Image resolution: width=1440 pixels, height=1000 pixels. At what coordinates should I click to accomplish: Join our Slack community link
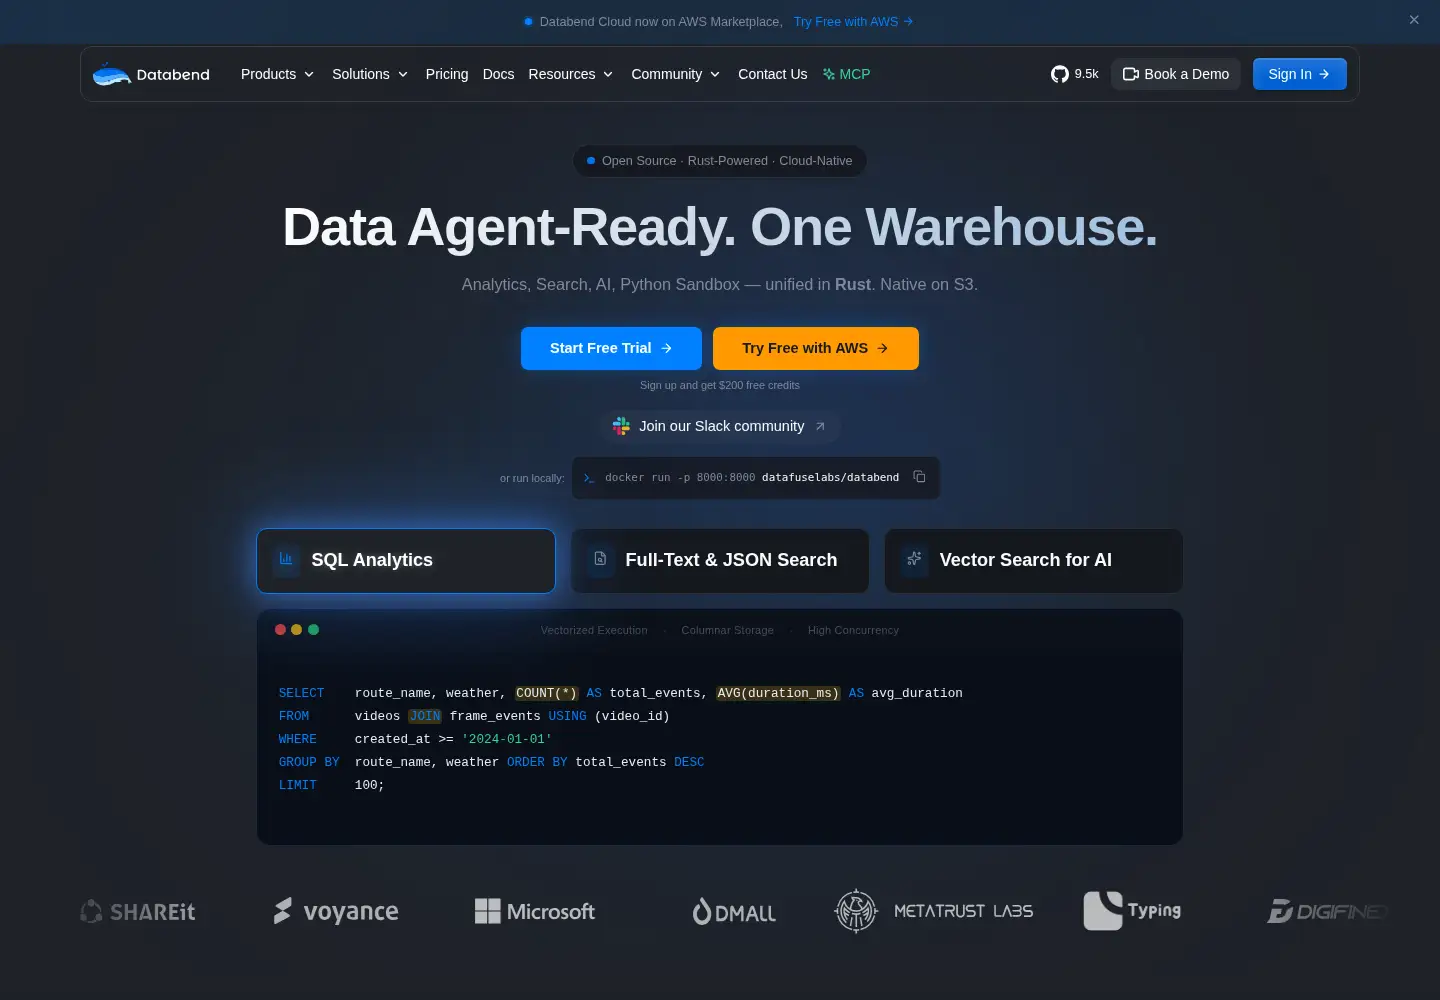(721, 426)
